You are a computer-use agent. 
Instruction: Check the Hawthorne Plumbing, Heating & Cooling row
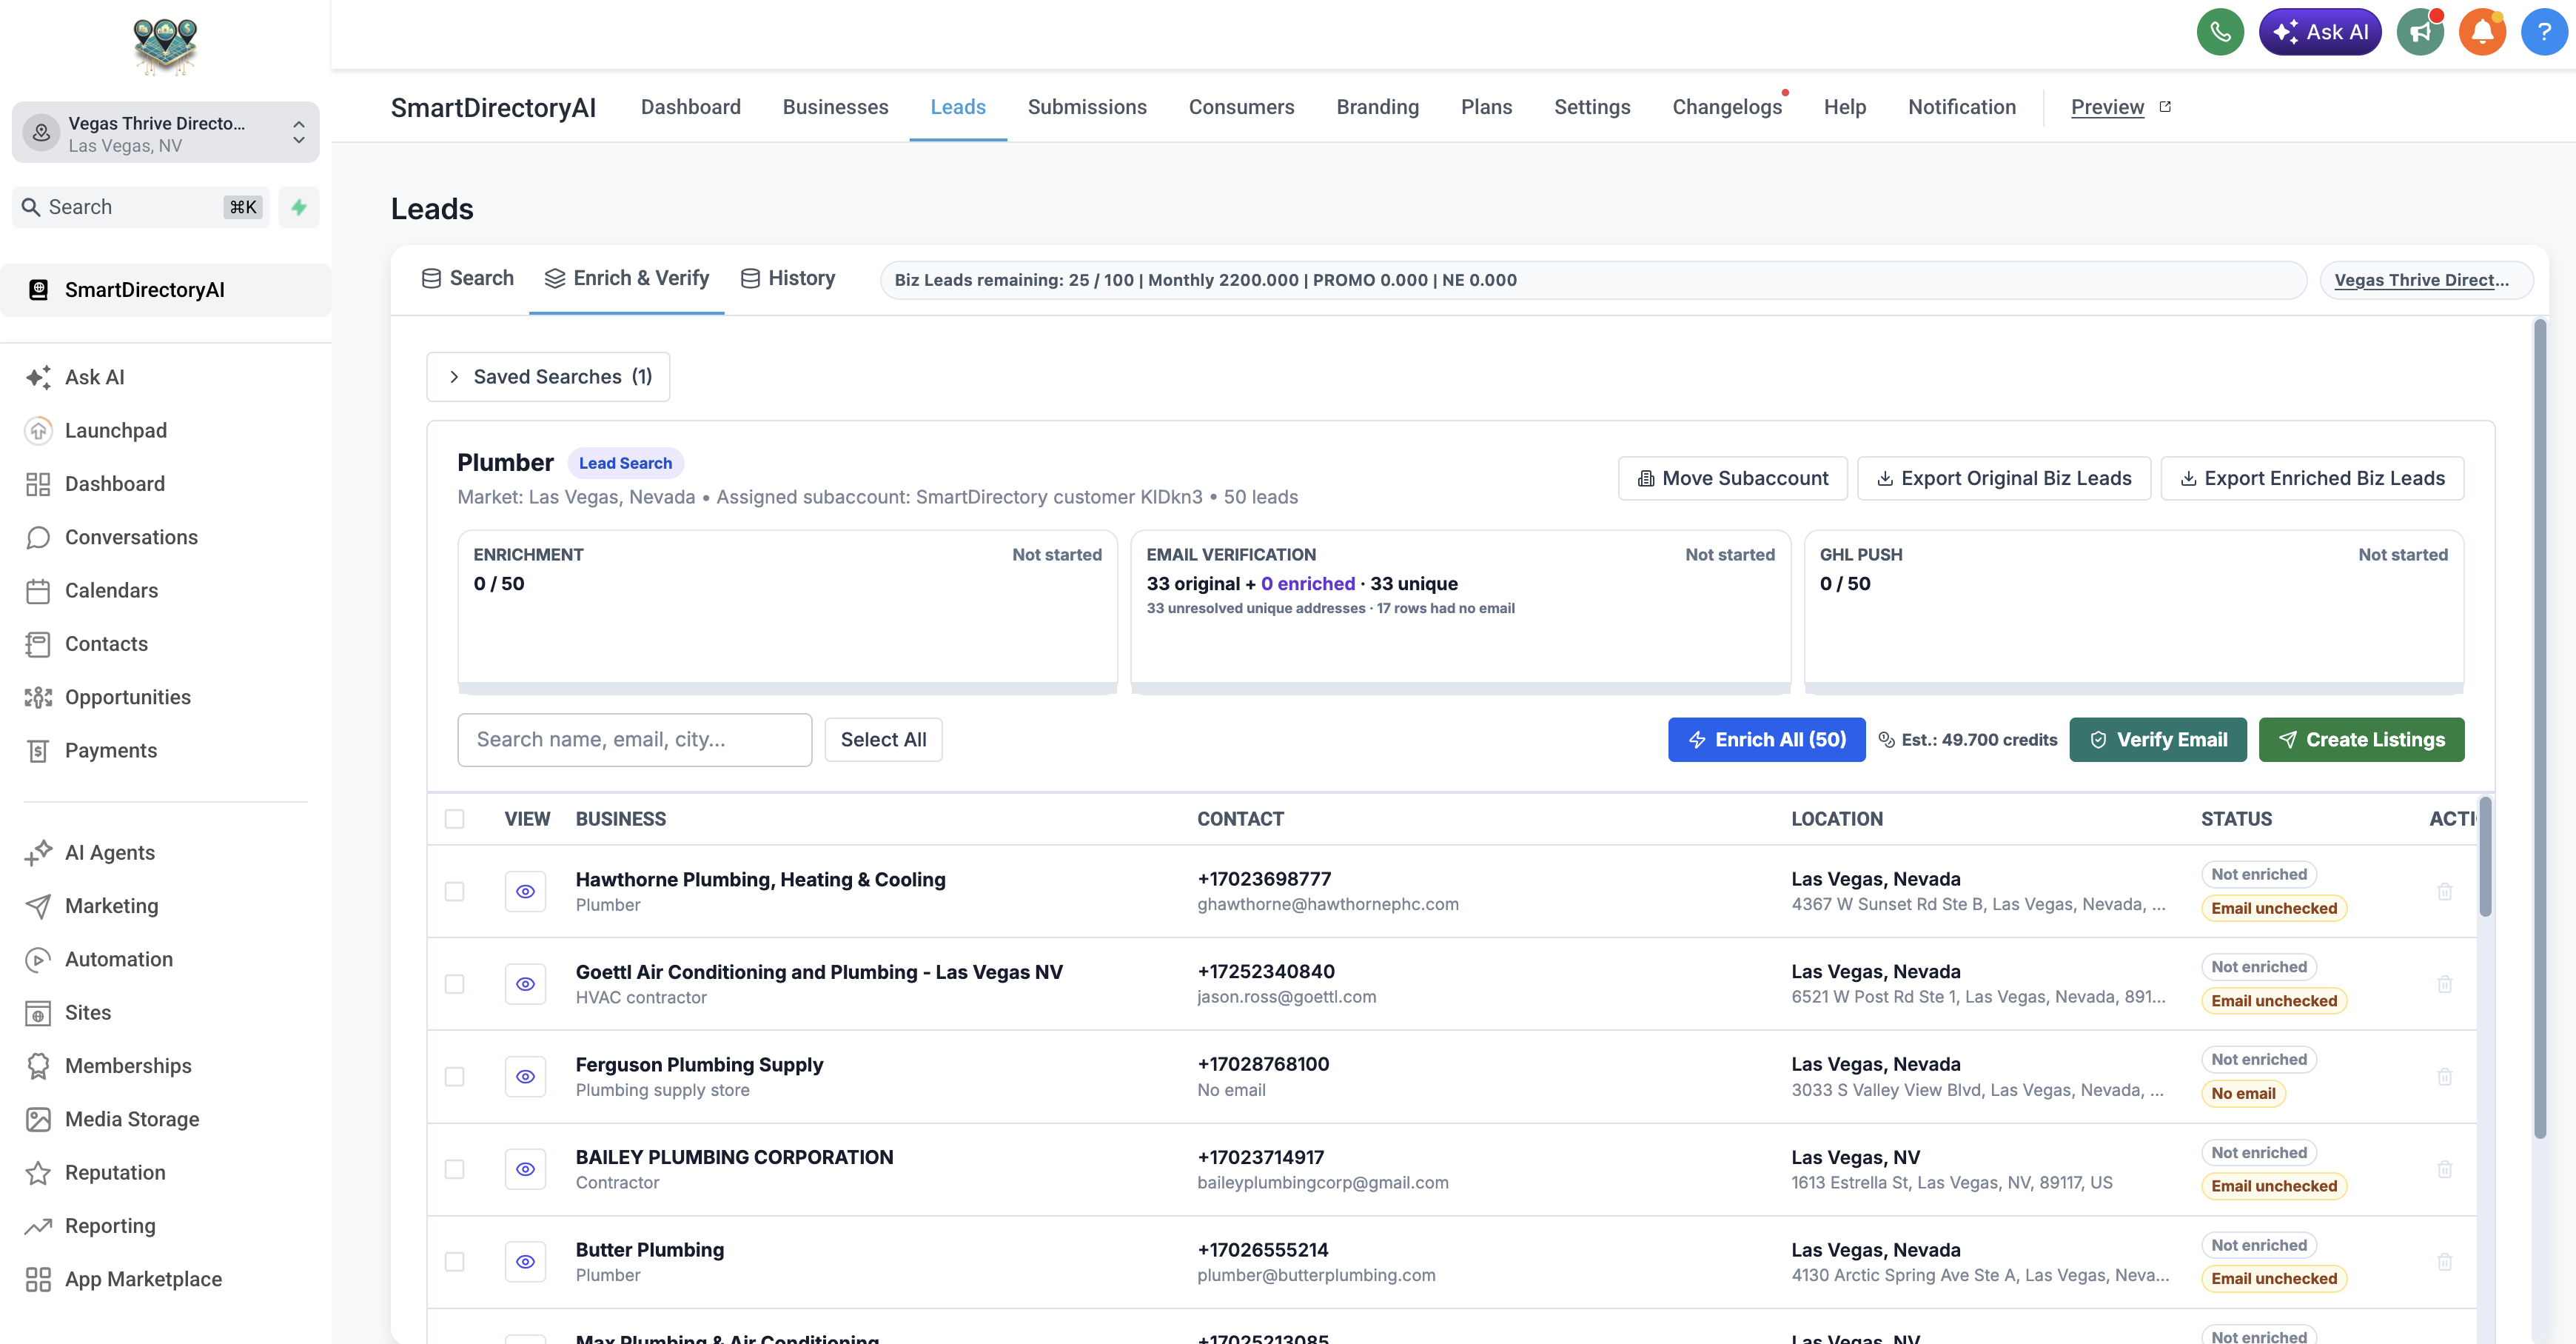(x=454, y=891)
